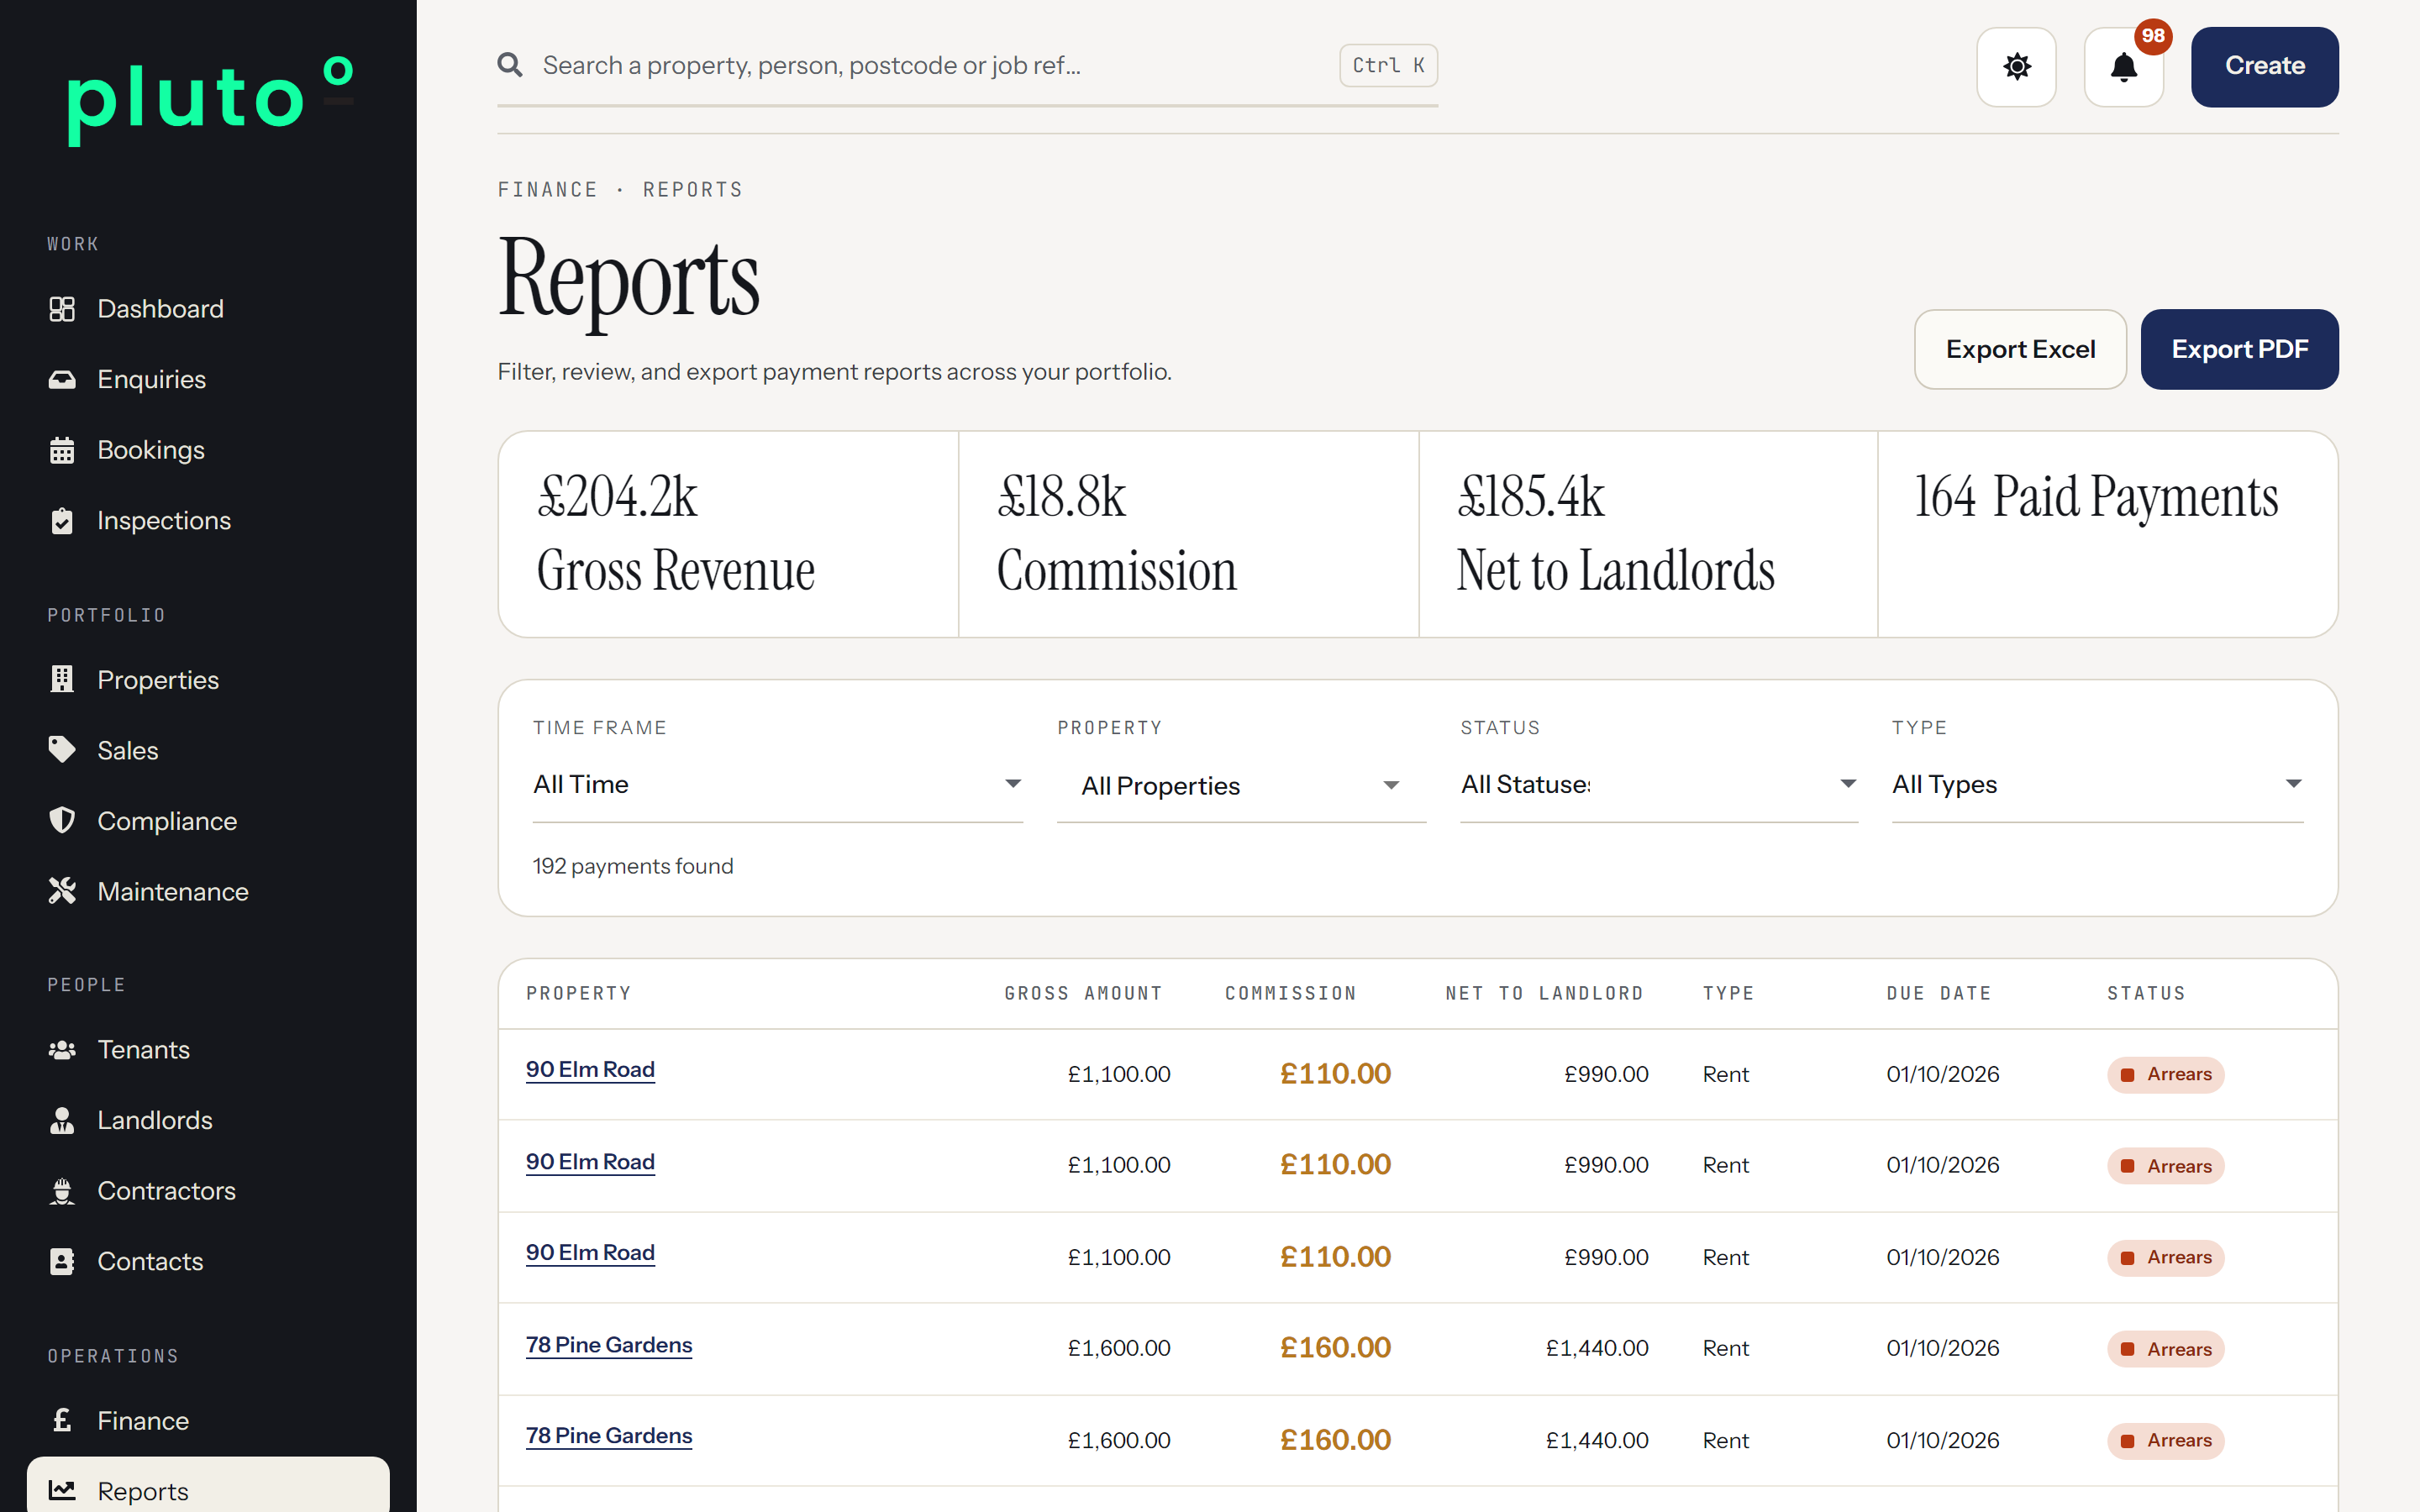Expand the Type All Types dropdown
Screen dimensions: 2420x1512
click(x=2097, y=785)
